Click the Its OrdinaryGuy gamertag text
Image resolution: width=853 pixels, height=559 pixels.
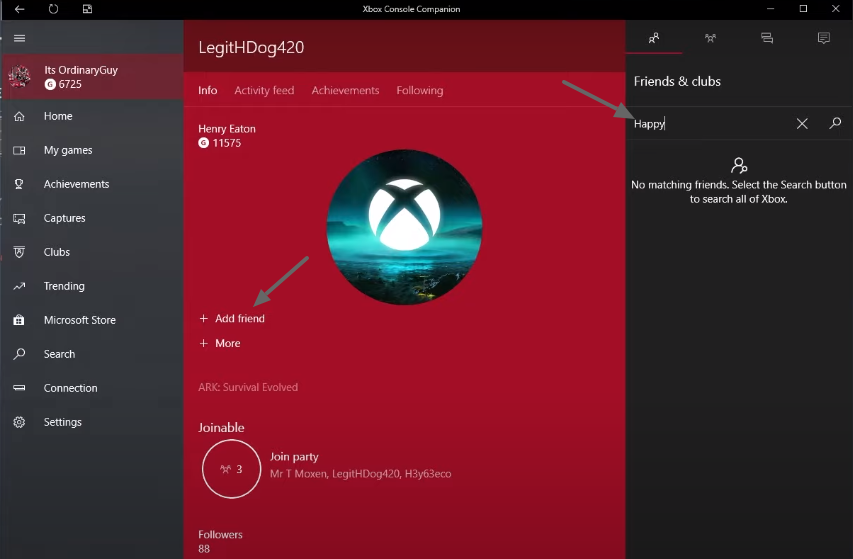pos(81,70)
